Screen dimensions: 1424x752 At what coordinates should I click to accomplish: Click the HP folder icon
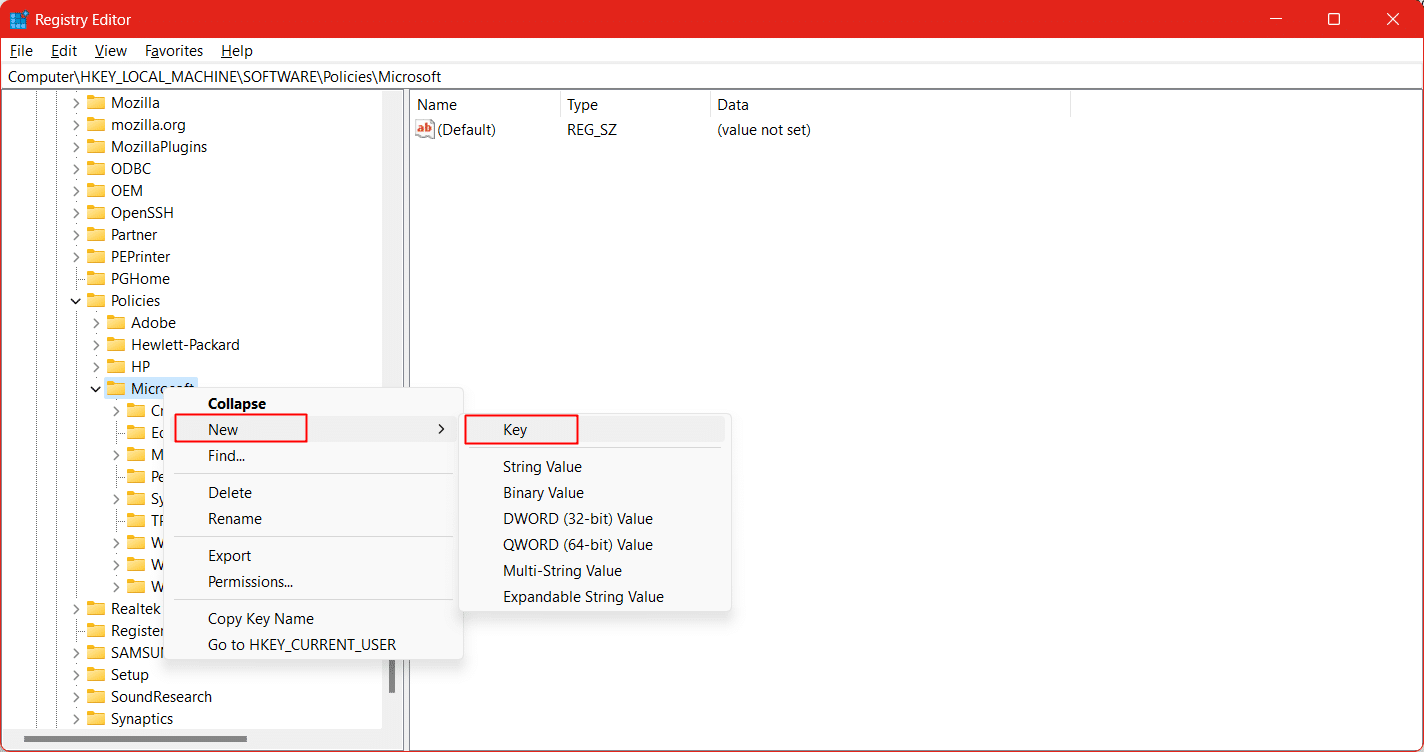click(116, 366)
